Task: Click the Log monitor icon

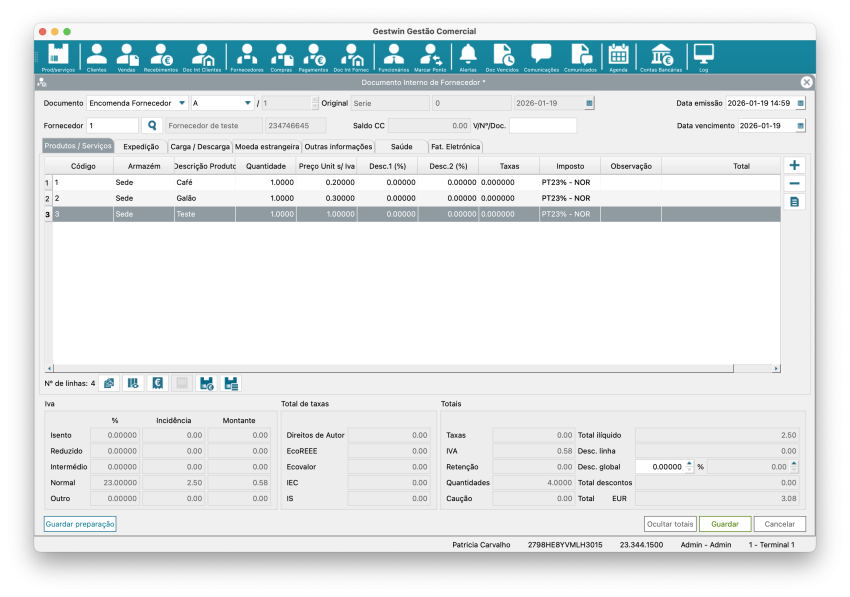Action: tap(704, 57)
